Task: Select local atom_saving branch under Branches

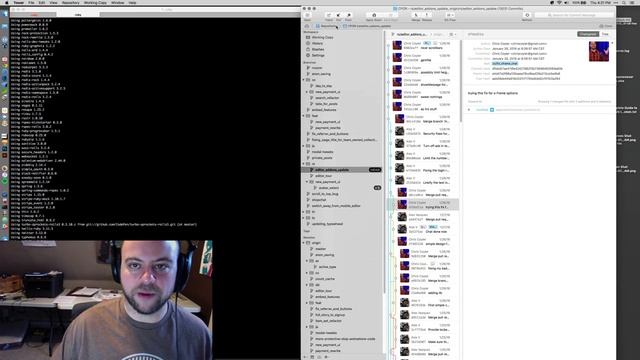Action: tap(321, 74)
